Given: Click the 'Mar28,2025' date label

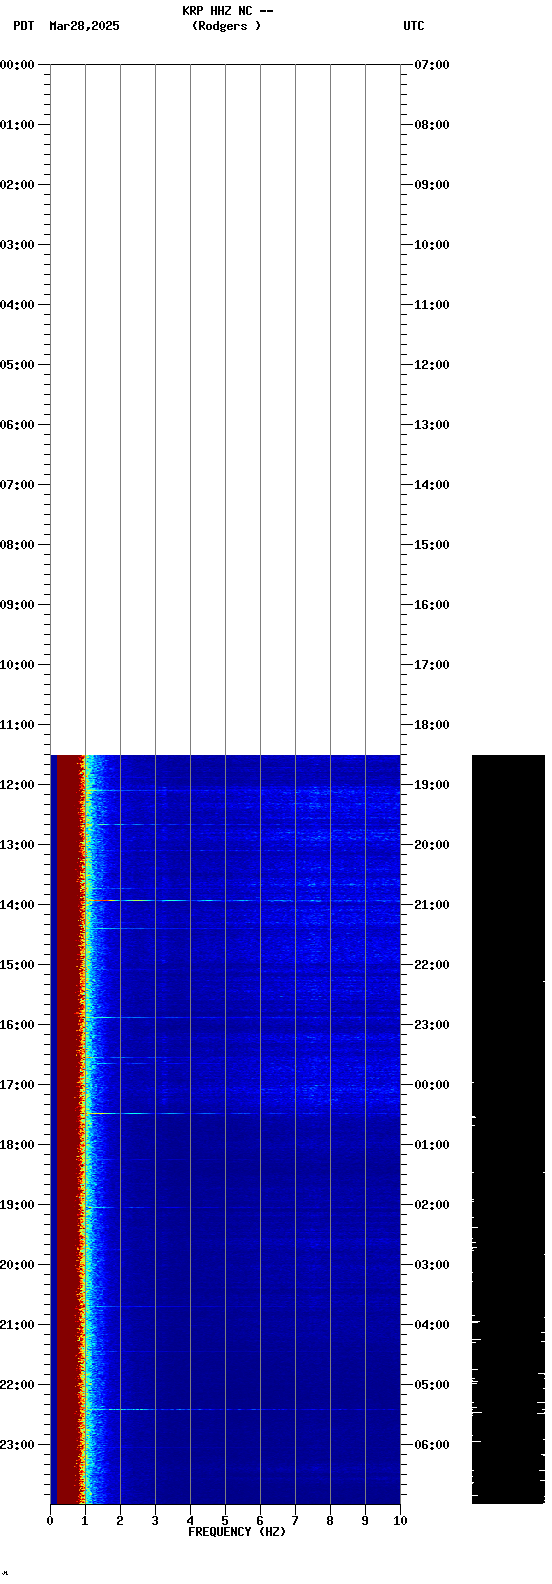Looking at the screenshot, I should (x=84, y=26).
